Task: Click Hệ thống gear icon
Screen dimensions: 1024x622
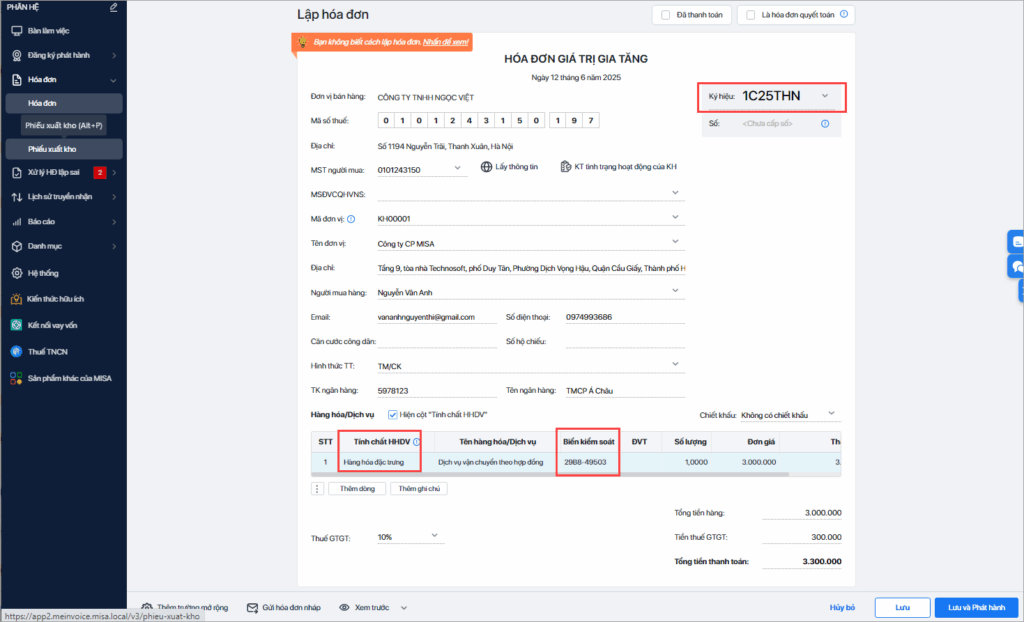Action: tap(17, 273)
